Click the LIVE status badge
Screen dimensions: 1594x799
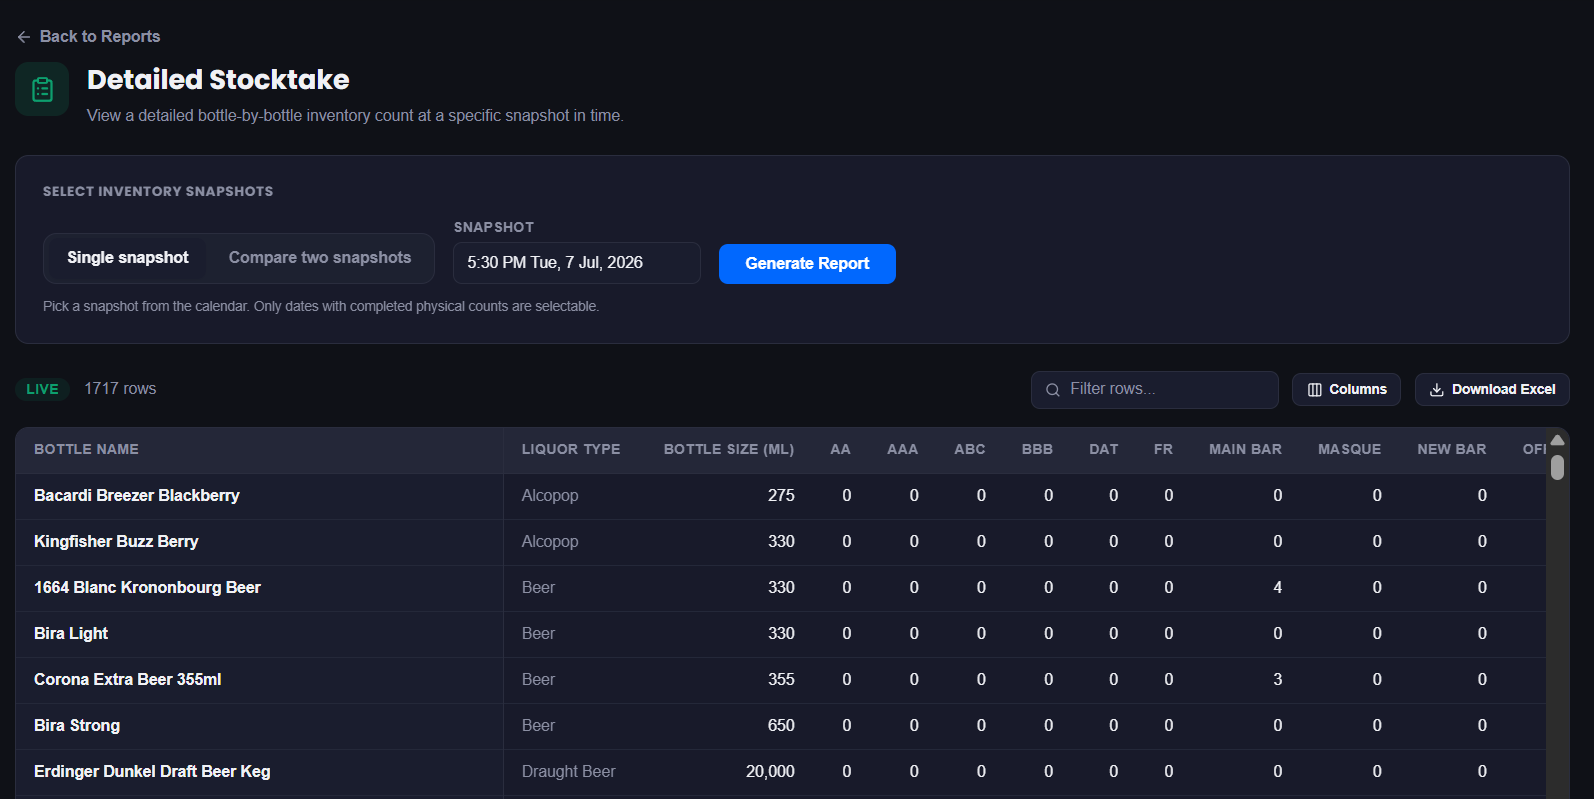click(42, 389)
